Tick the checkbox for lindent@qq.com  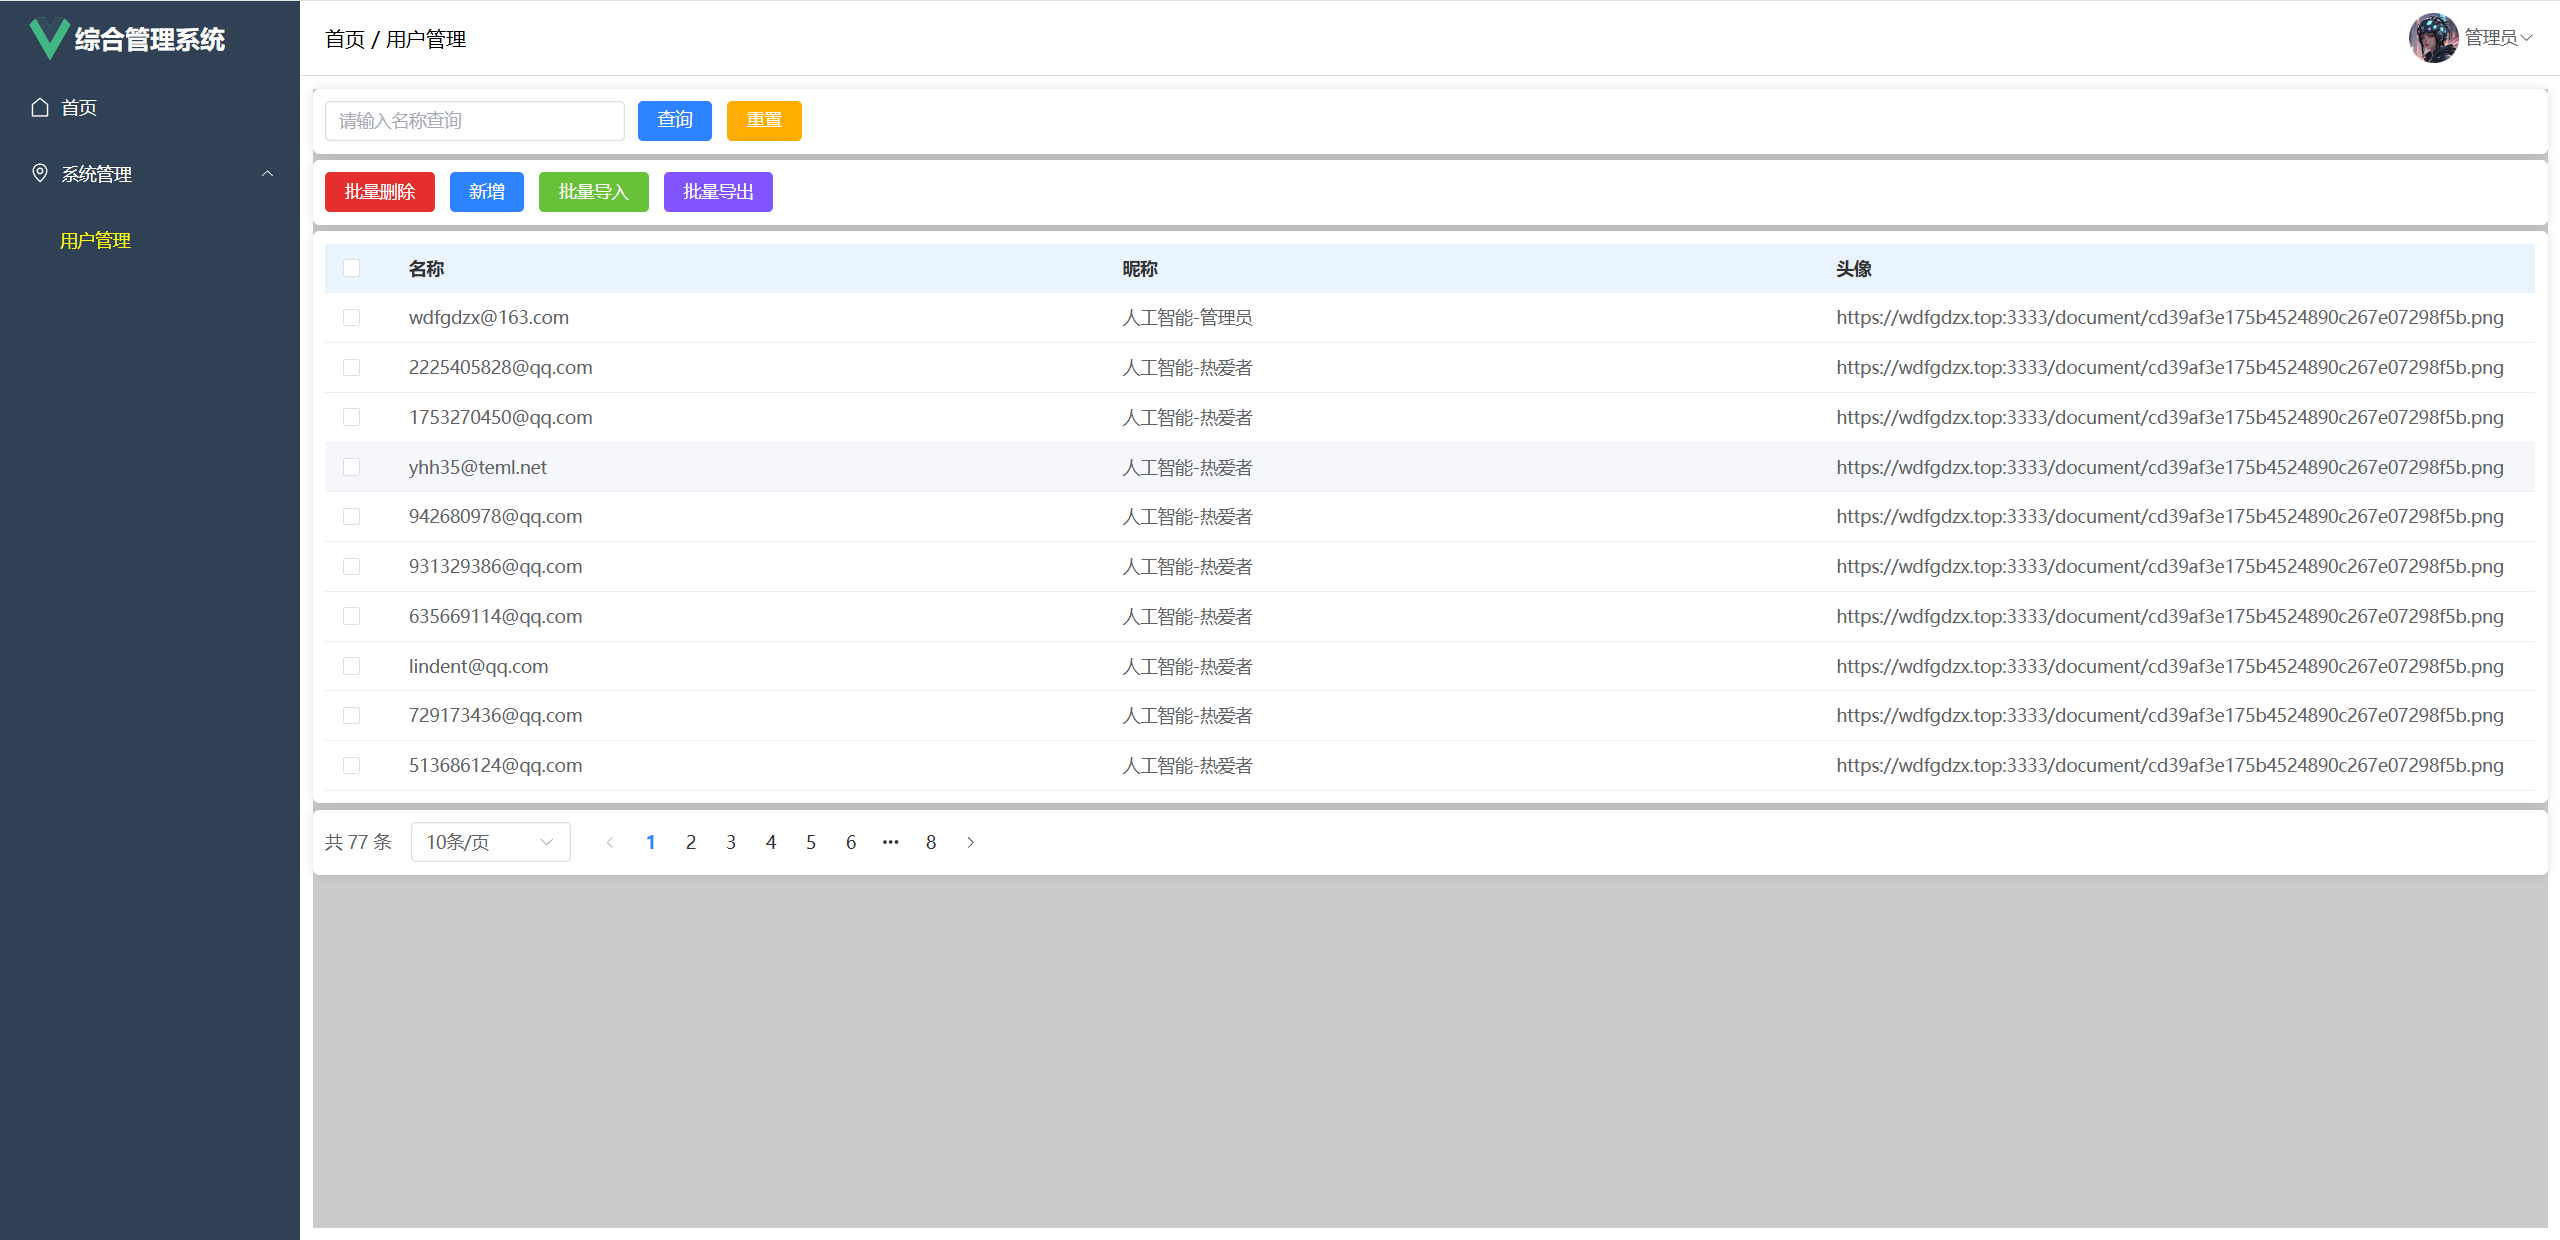[x=351, y=666]
